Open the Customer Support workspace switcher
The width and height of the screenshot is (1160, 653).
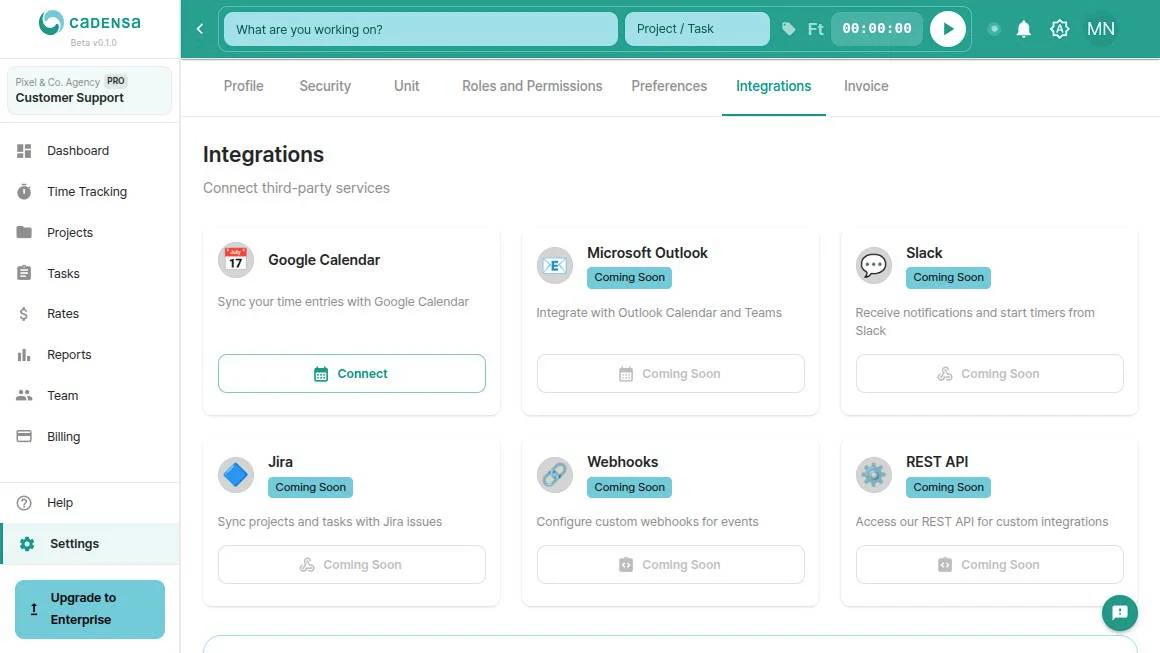90,90
